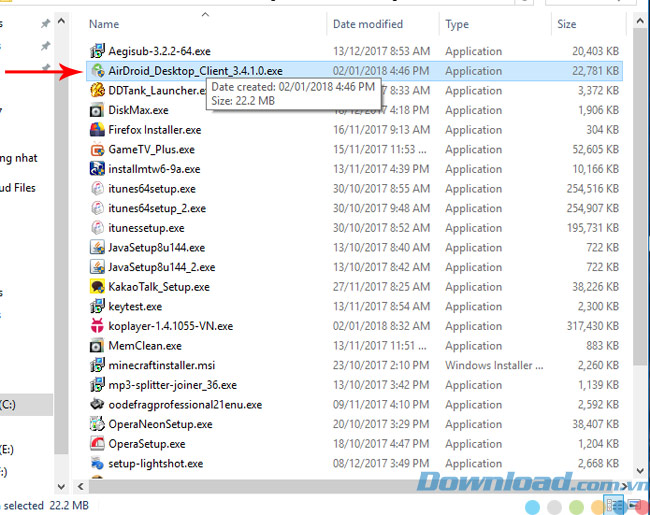Click the JavaSetup8u144.exe icon
Image resolution: width=650 pixels, height=515 pixels.
click(x=97, y=248)
